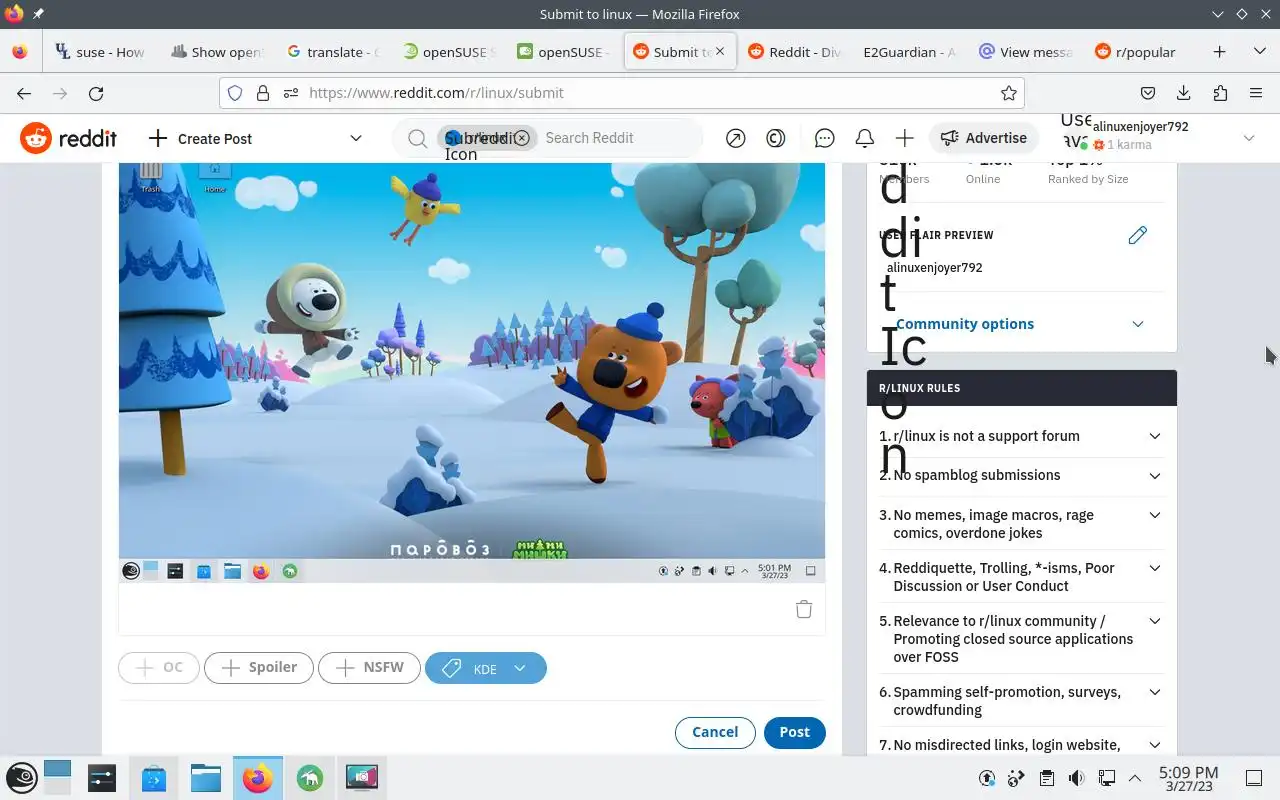Click the screenshot tool taskbar icon
Image resolution: width=1280 pixels, height=800 pixels.
[x=361, y=777]
